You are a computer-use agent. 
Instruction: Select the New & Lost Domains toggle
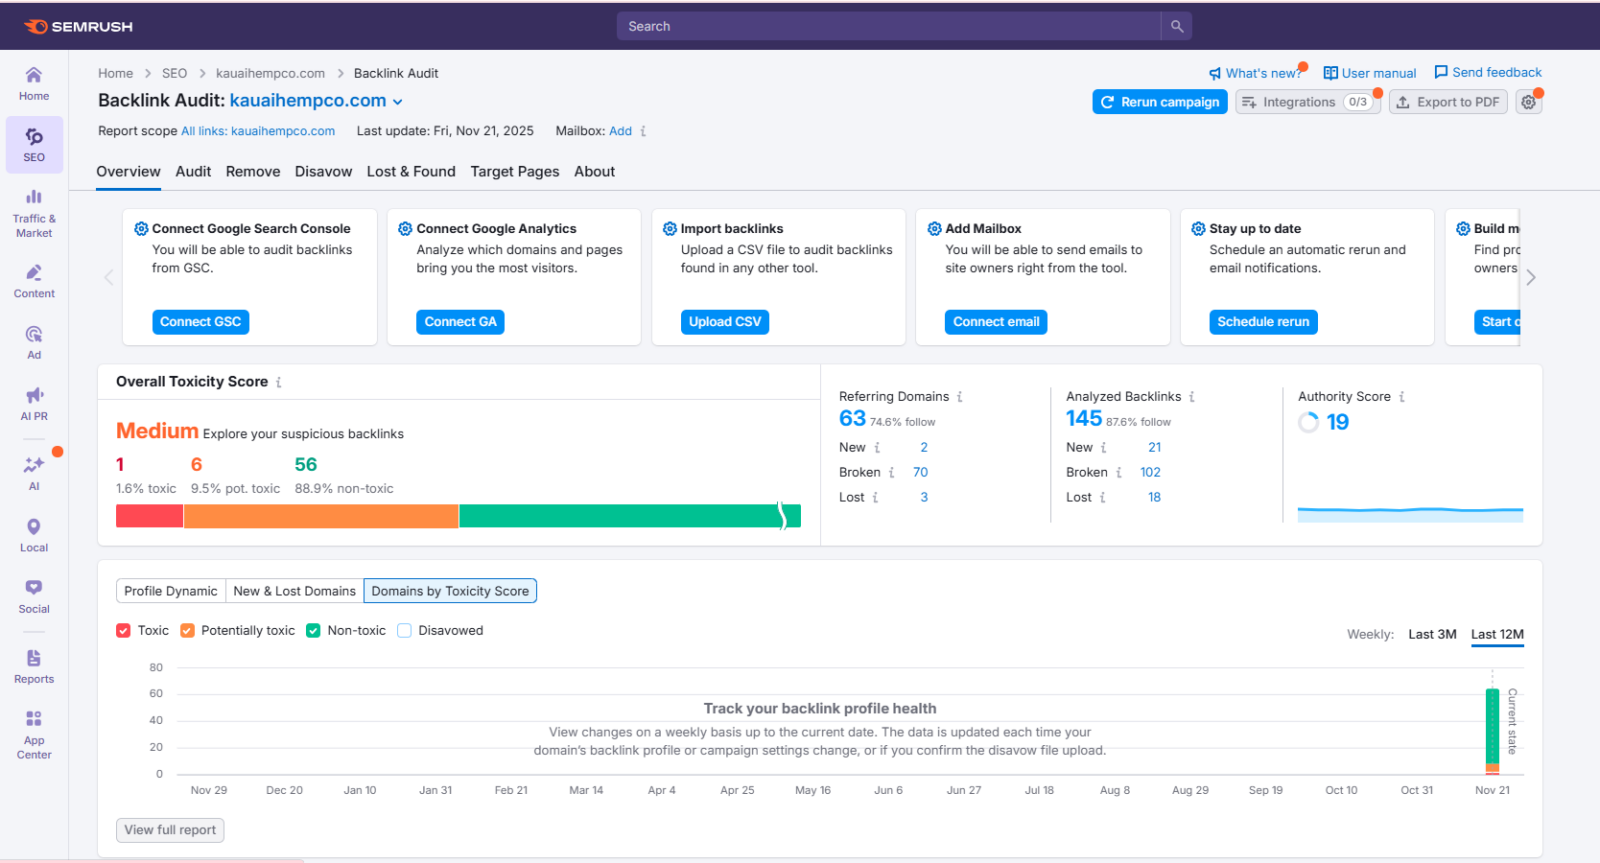(295, 591)
